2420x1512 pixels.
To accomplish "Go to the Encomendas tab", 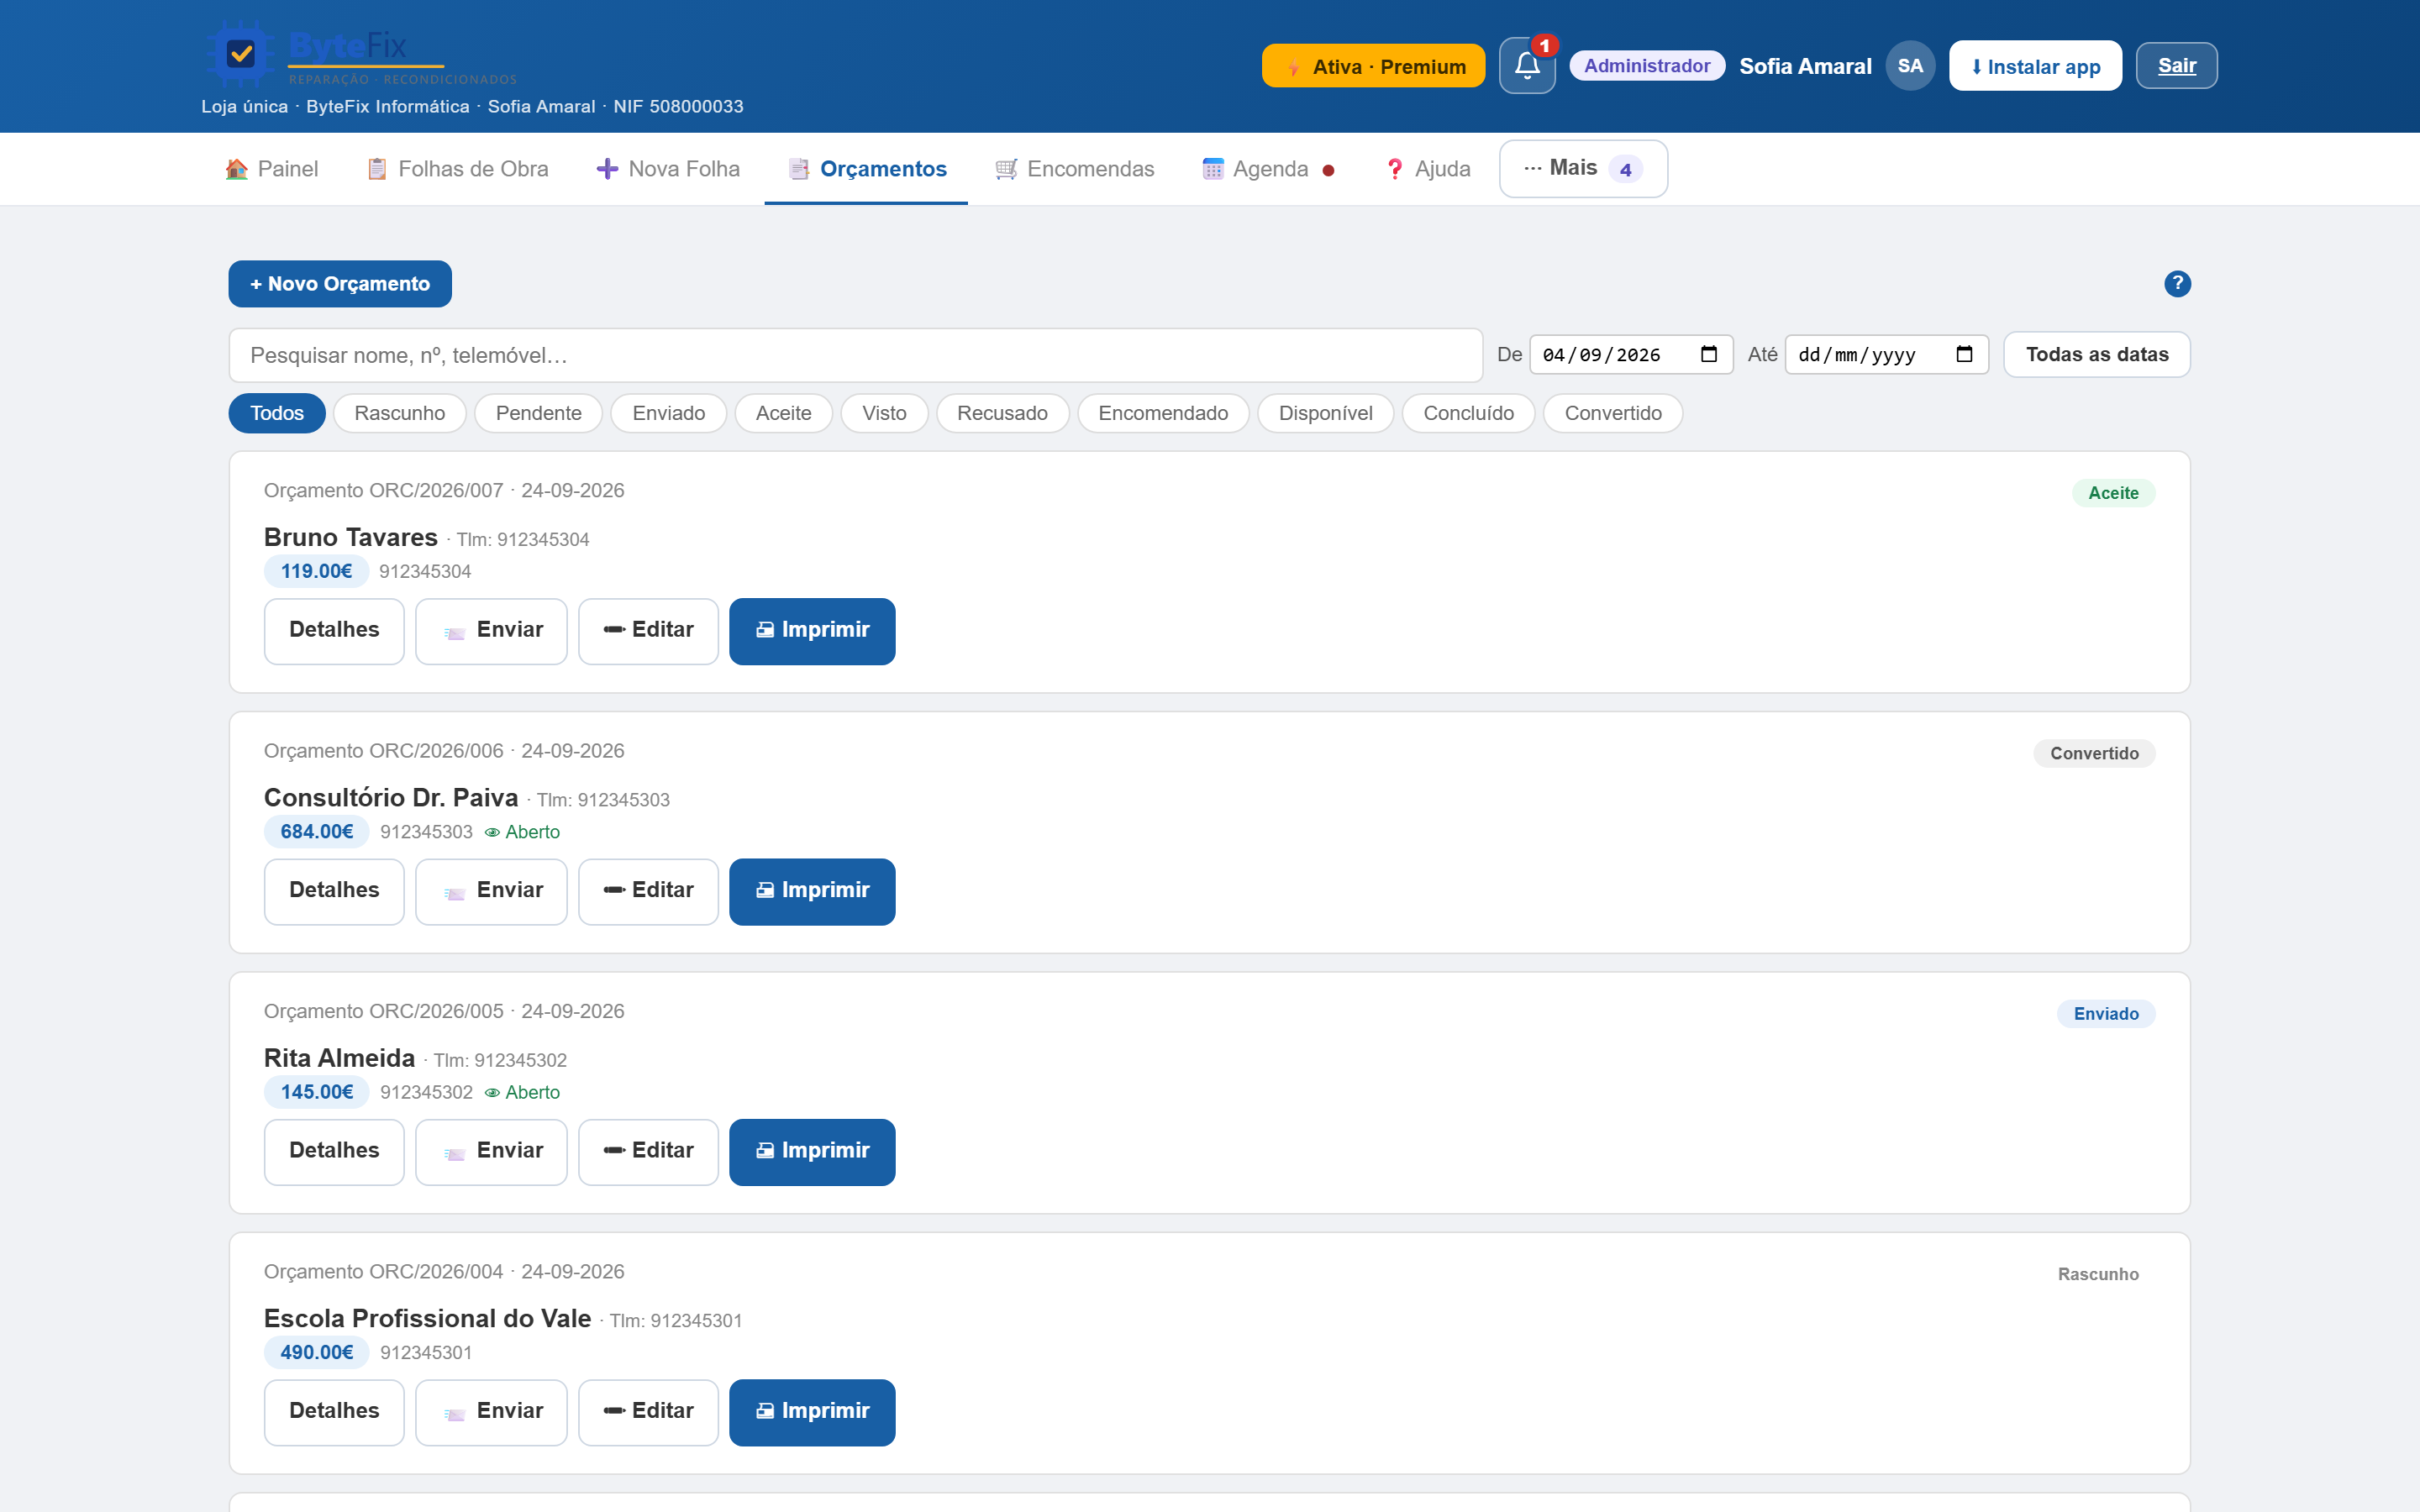I will [x=1075, y=169].
